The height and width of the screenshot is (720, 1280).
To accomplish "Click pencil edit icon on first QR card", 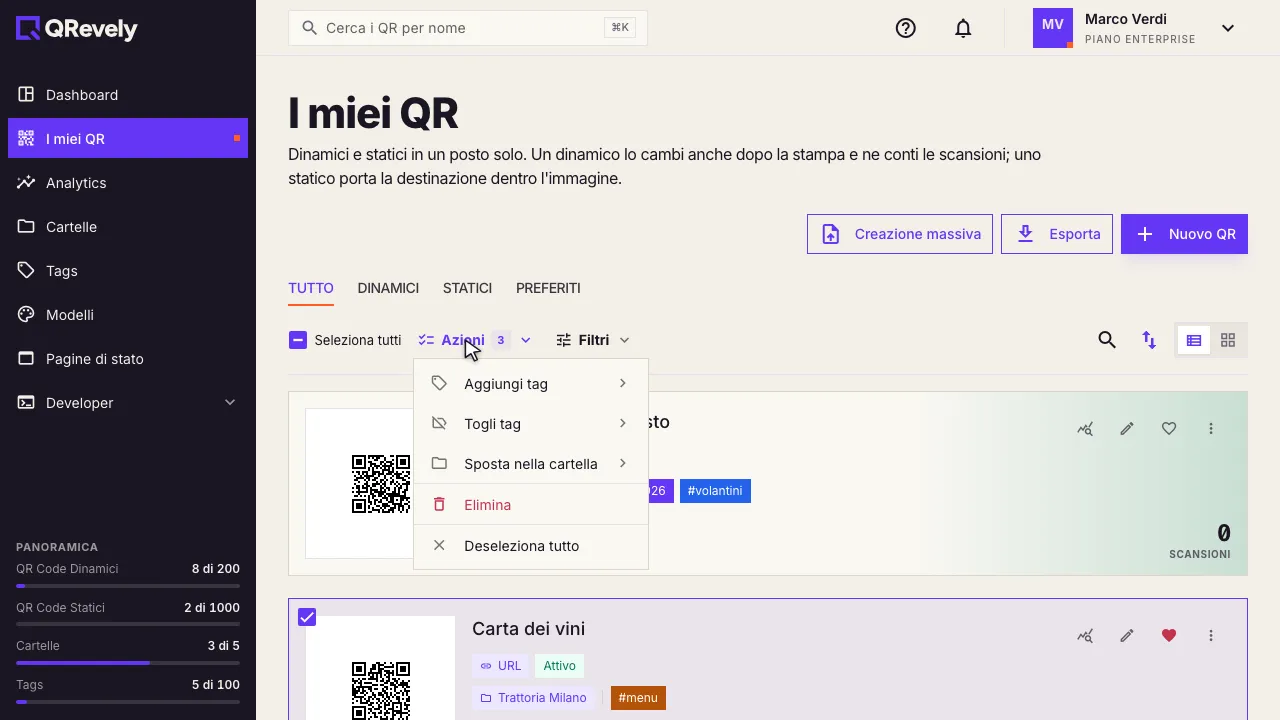I will pyautogui.click(x=1127, y=428).
